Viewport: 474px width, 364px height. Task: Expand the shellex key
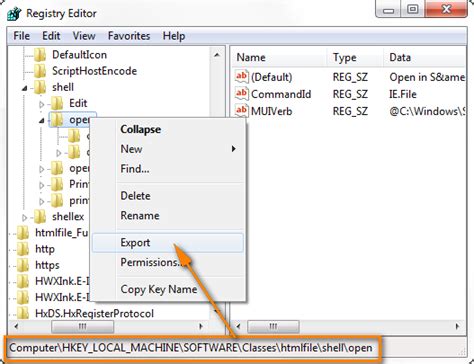point(25,218)
